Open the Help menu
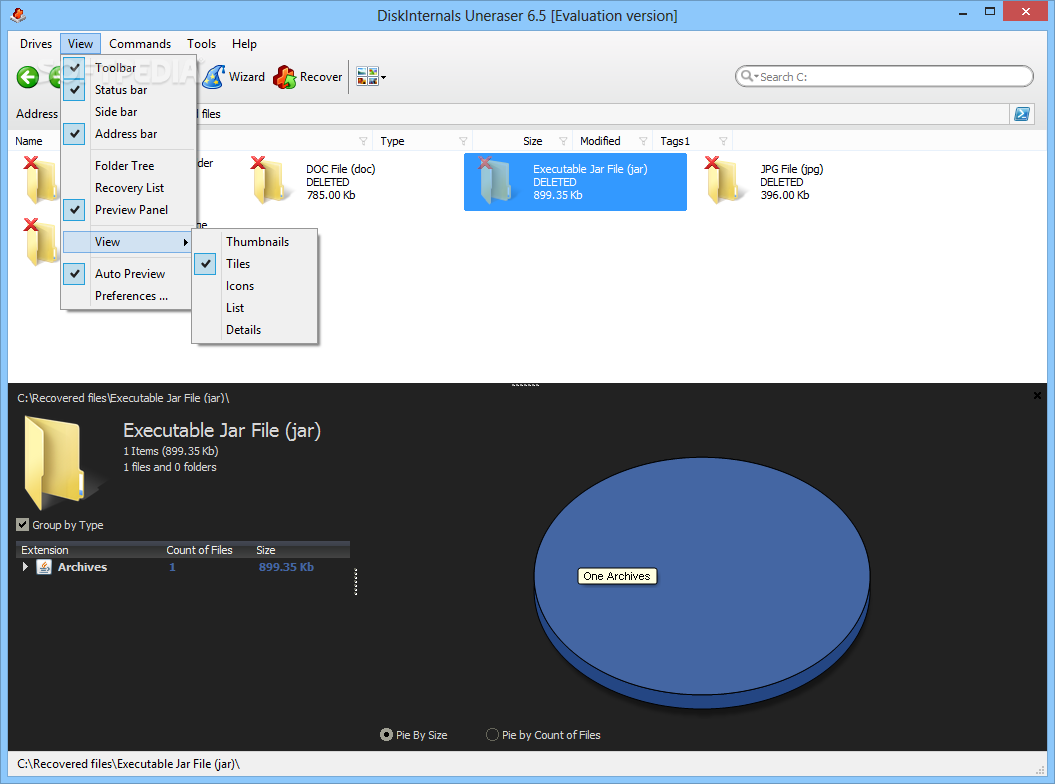The width and height of the screenshot is (1055, 784). (244, 44)
